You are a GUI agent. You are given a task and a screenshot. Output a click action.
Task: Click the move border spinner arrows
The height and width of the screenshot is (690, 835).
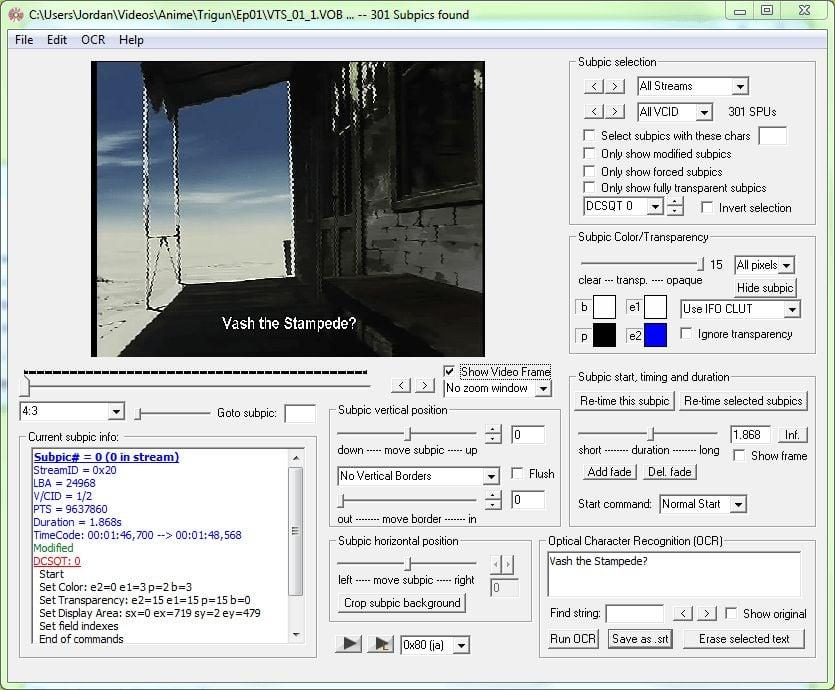pos(493,500)
